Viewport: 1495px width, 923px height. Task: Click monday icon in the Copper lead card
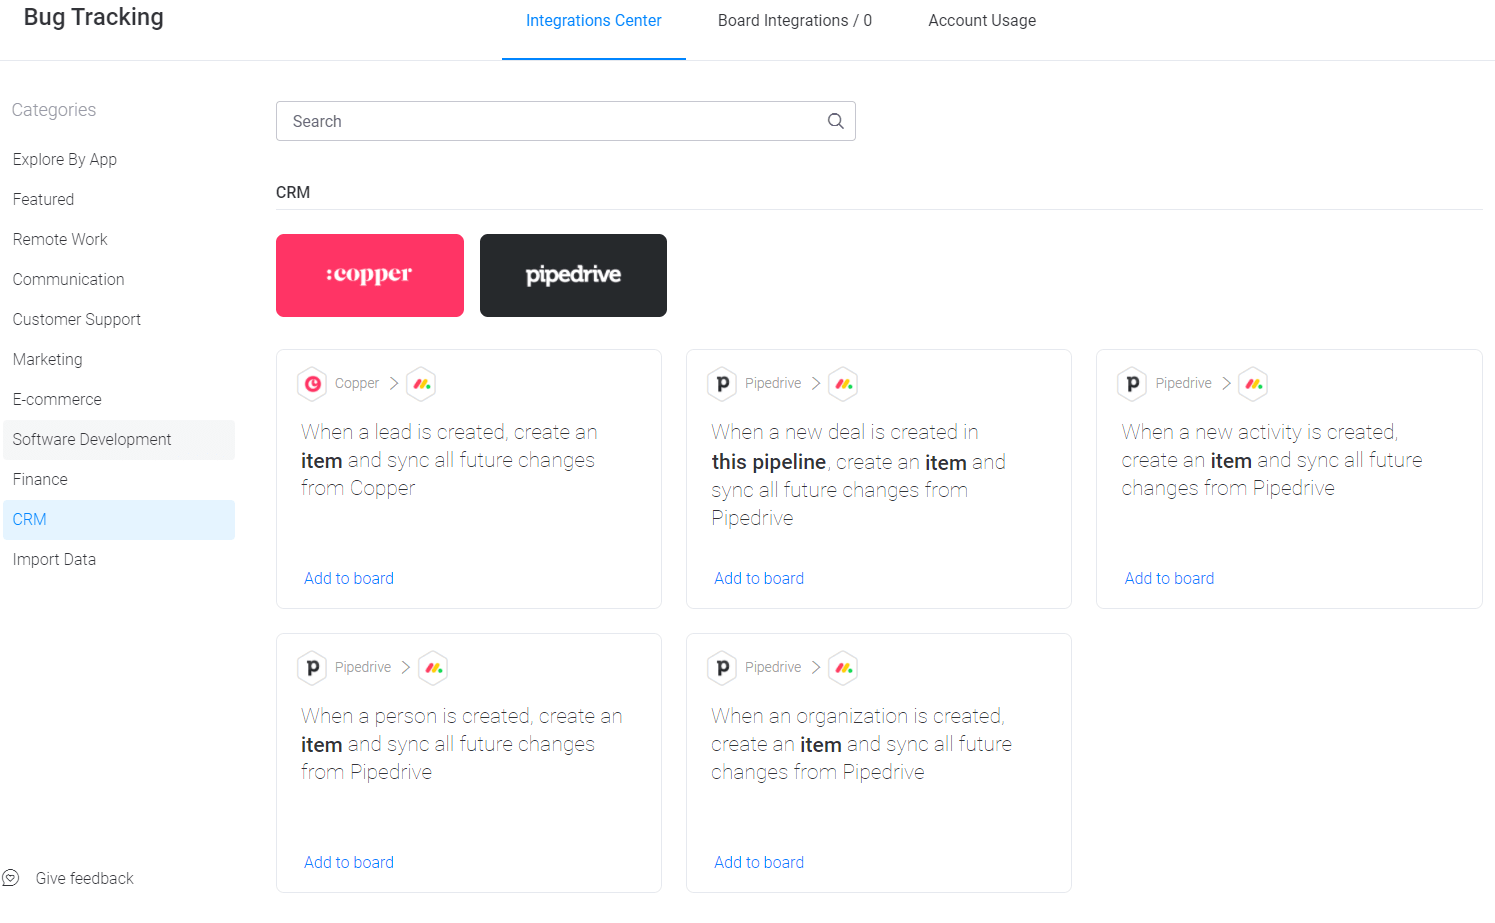(x=422, y=384)
